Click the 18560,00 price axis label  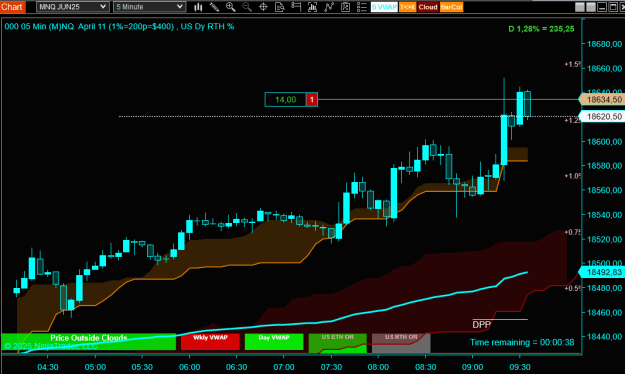coord(604,190)
